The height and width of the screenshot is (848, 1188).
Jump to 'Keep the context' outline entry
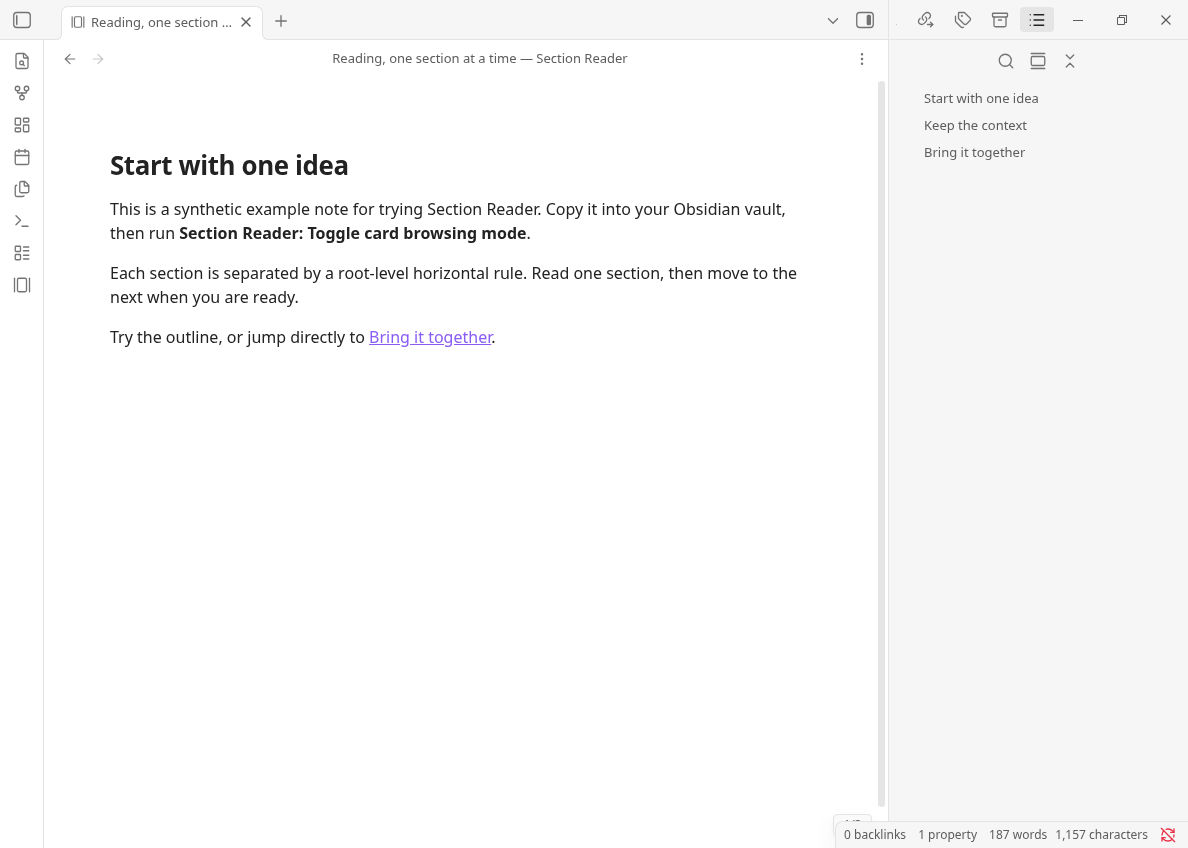pos(975,126)
